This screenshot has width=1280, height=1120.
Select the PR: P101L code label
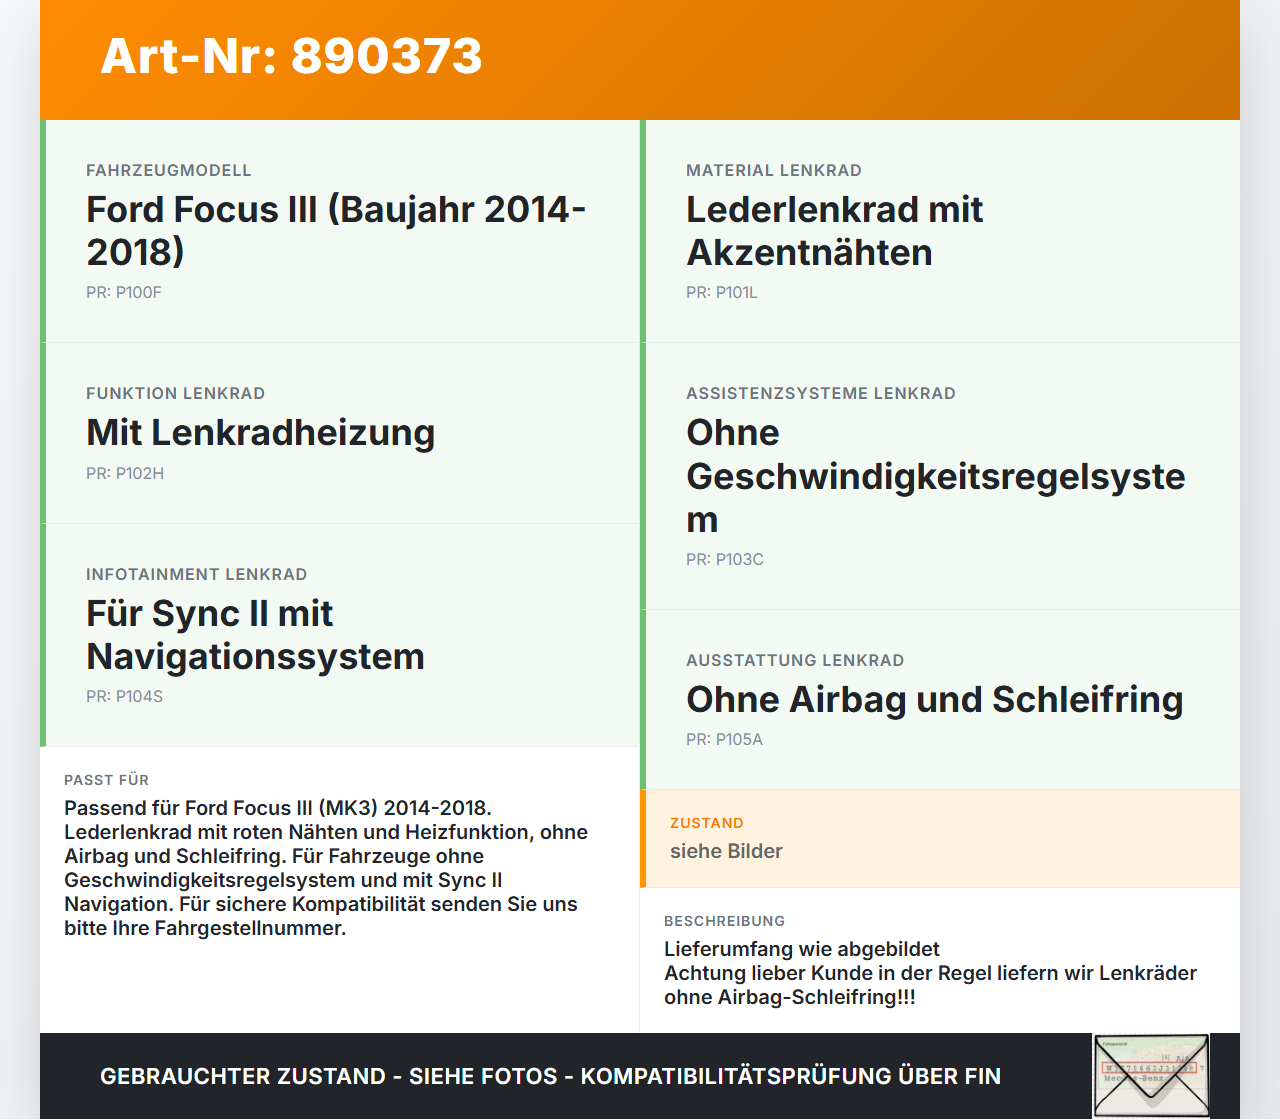coord(721,294)
